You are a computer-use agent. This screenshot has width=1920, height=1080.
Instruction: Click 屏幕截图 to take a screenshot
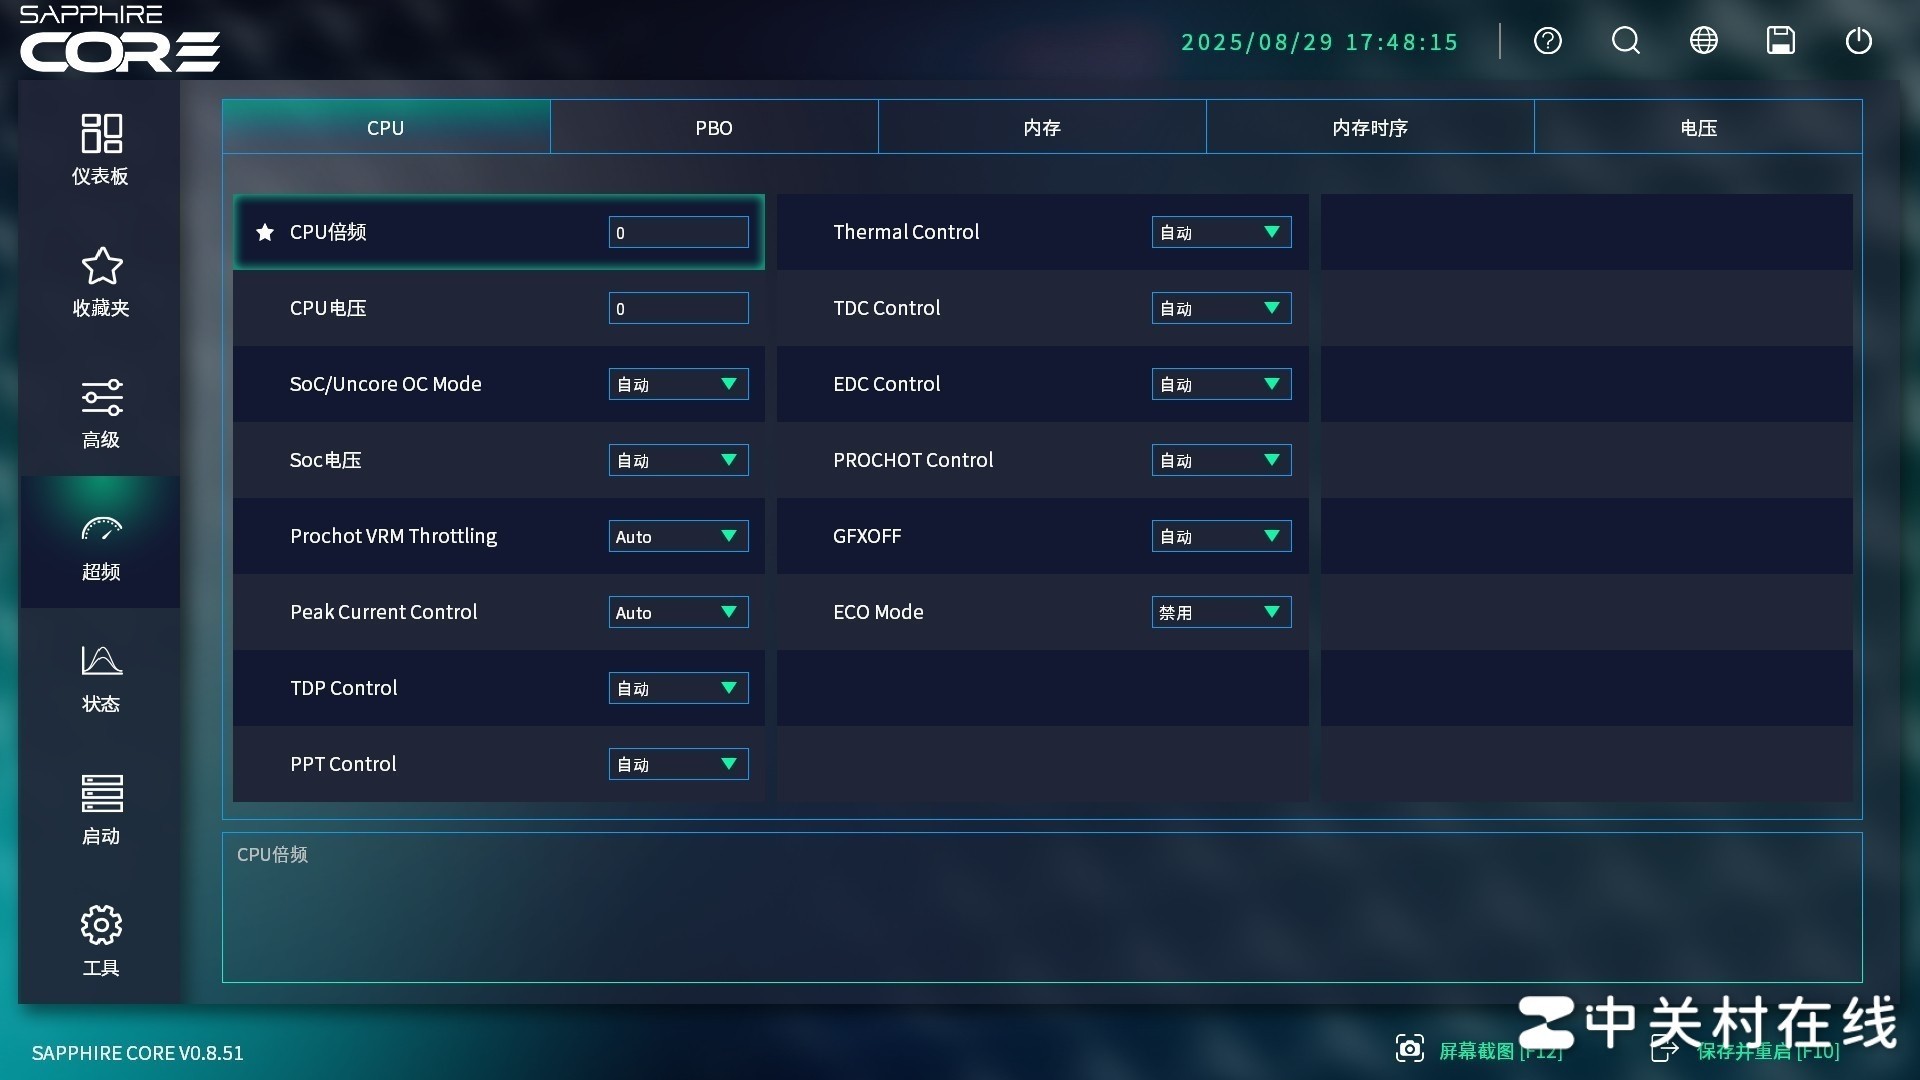(1480, 1051)
